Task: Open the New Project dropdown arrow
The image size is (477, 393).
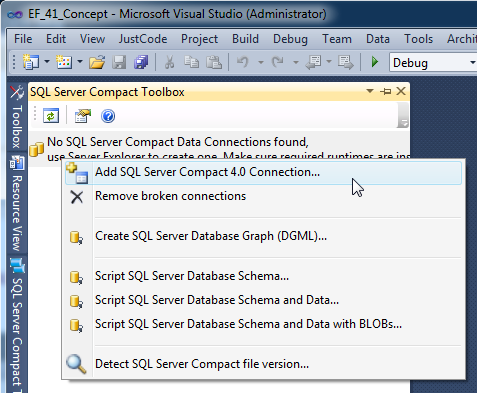Action: [x=47, y=62]
